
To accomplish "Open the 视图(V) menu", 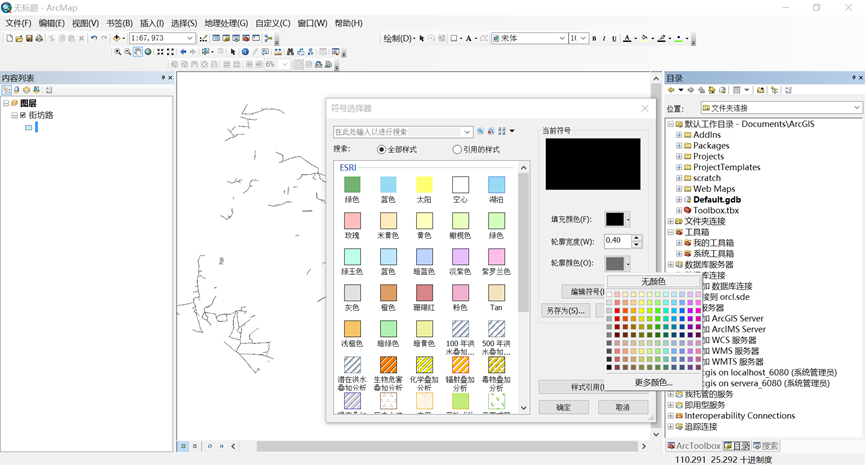I will pyautogui.click(x=86, y=23).
